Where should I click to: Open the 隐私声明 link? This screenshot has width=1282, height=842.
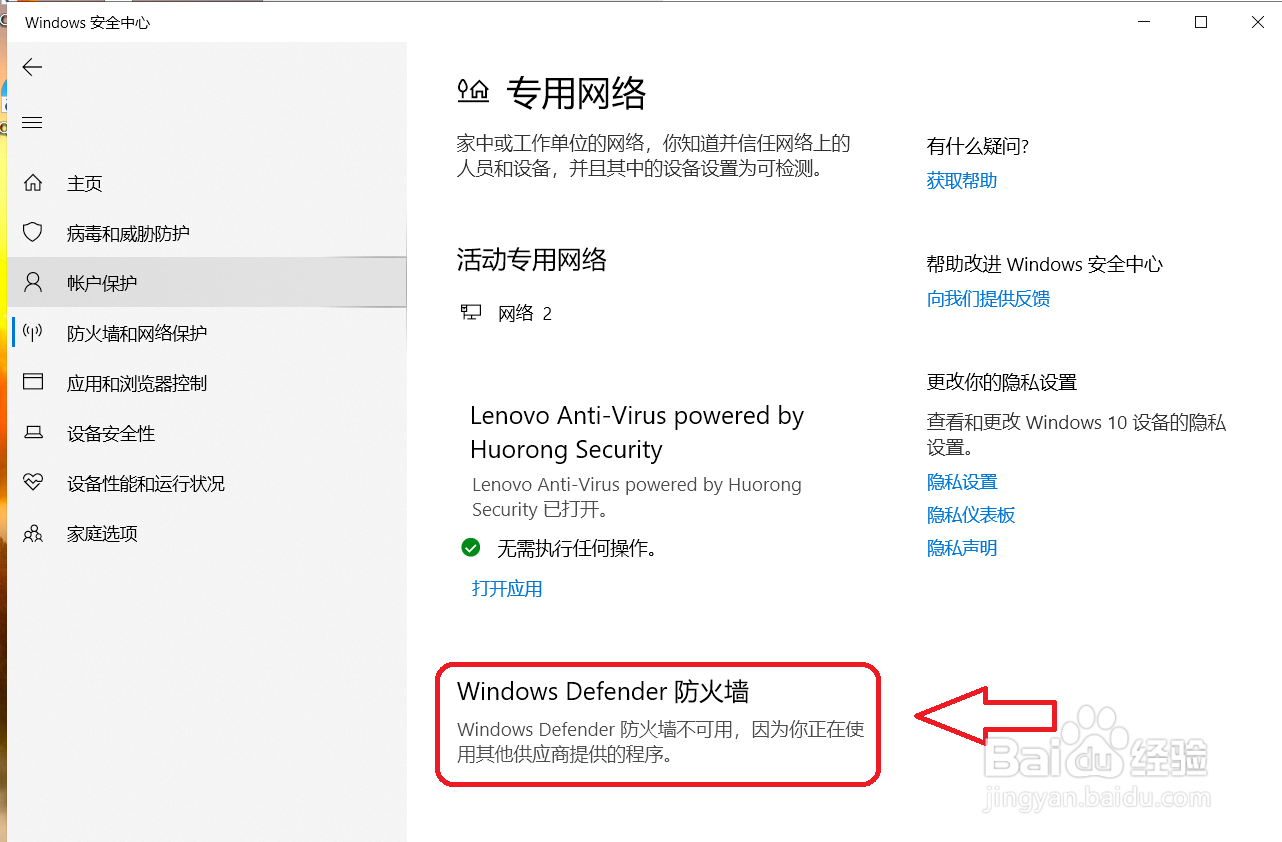tap(962, 548)
